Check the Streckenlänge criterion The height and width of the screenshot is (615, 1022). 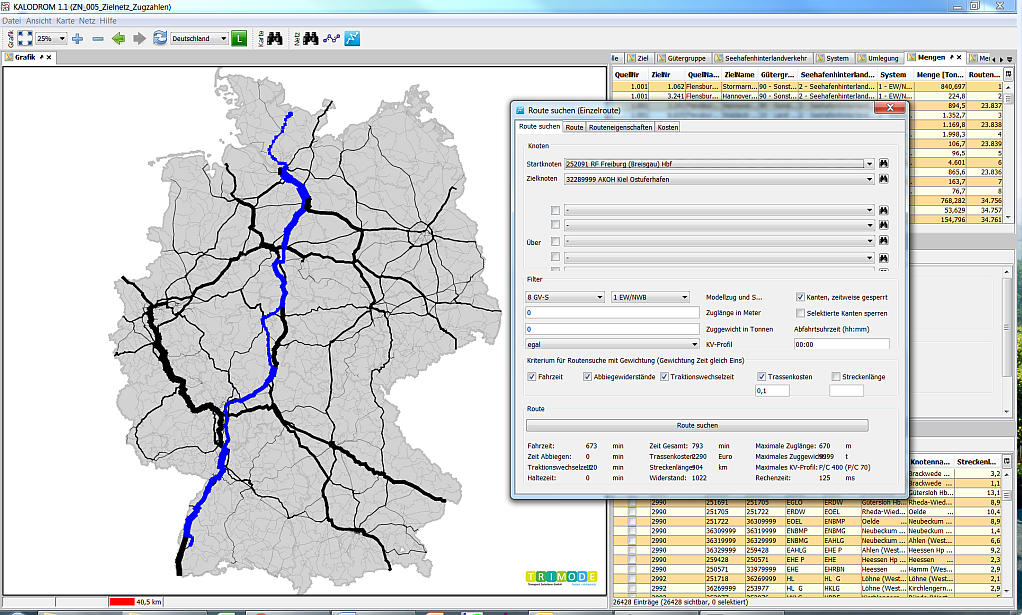pos(836,377)
